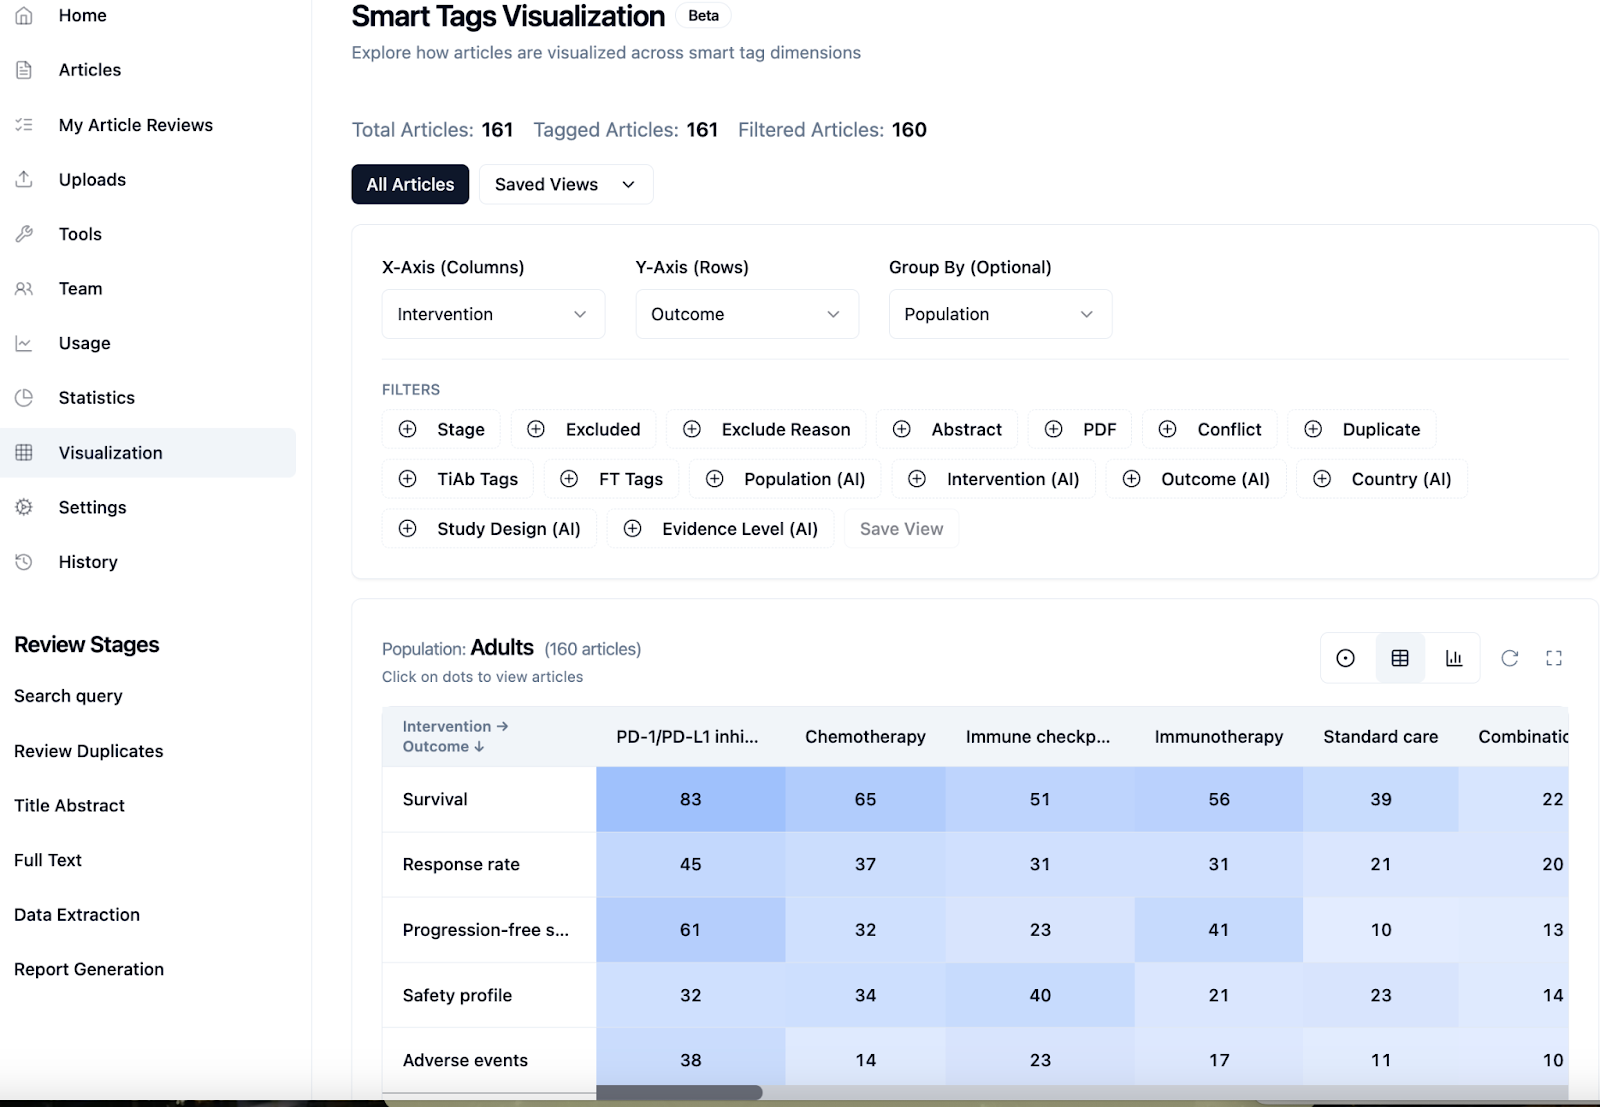Expand visualization to fullscreen
1600x1107 pixels.
tap(1554, 658)
